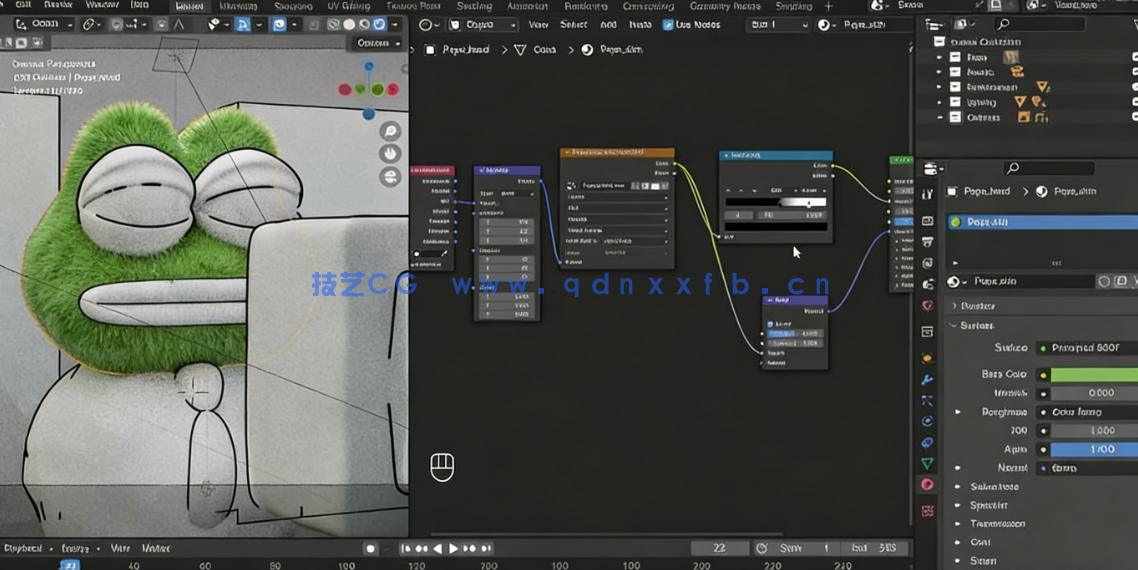Image resolution: width=1138 pixels, height=570 pixels.
Task: Open the Window menu
Action: coord(102,5)
